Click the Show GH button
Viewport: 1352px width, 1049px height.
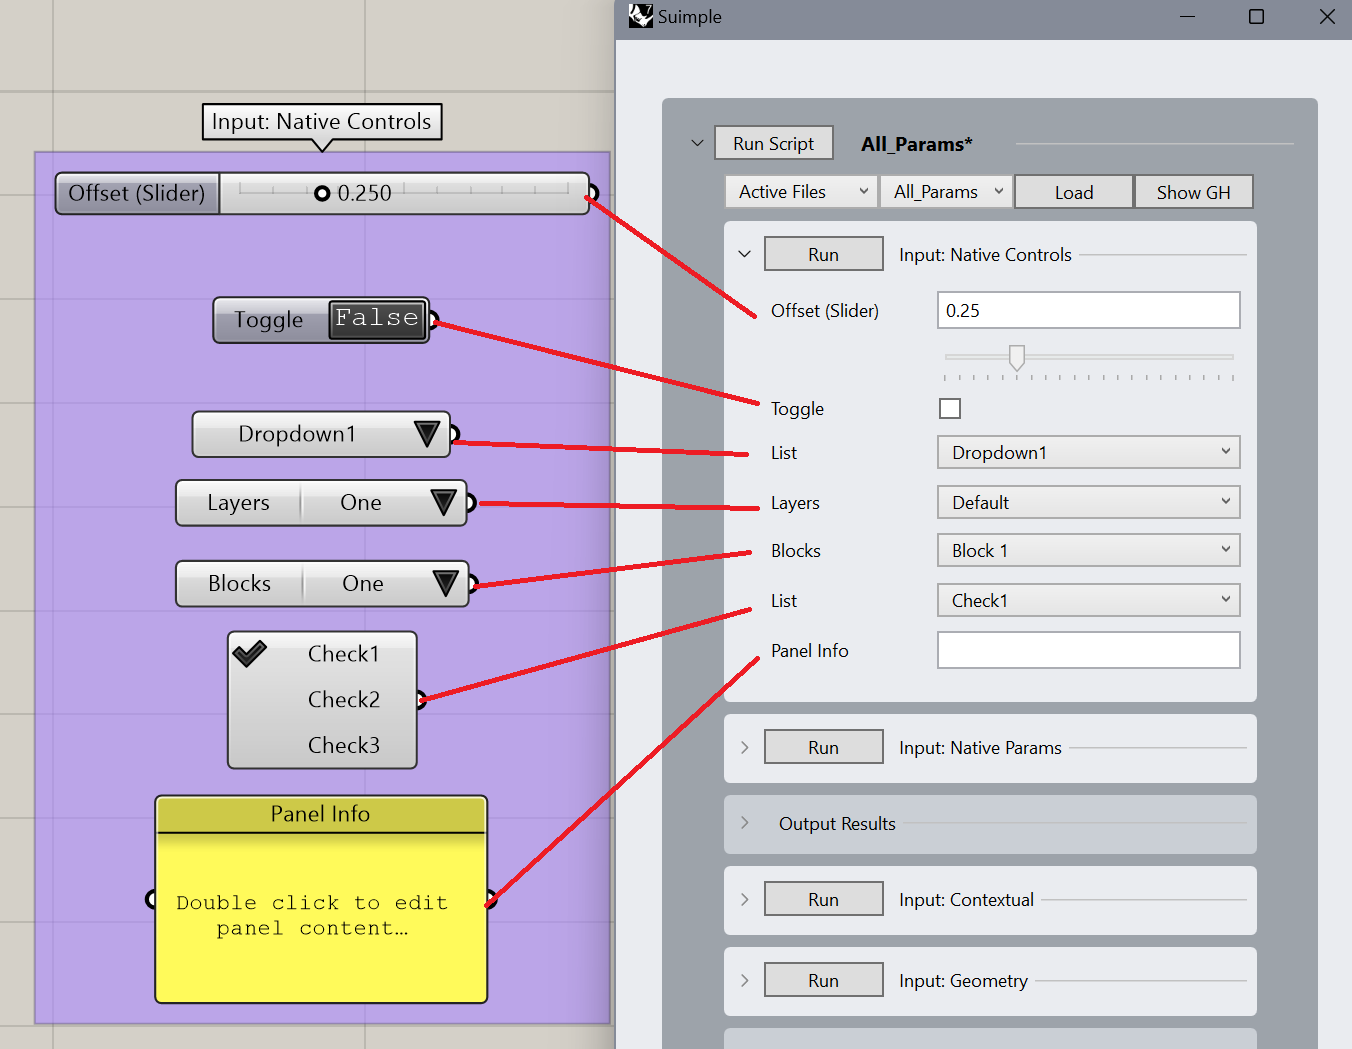pyautogui.click(x=1193, y=192)
